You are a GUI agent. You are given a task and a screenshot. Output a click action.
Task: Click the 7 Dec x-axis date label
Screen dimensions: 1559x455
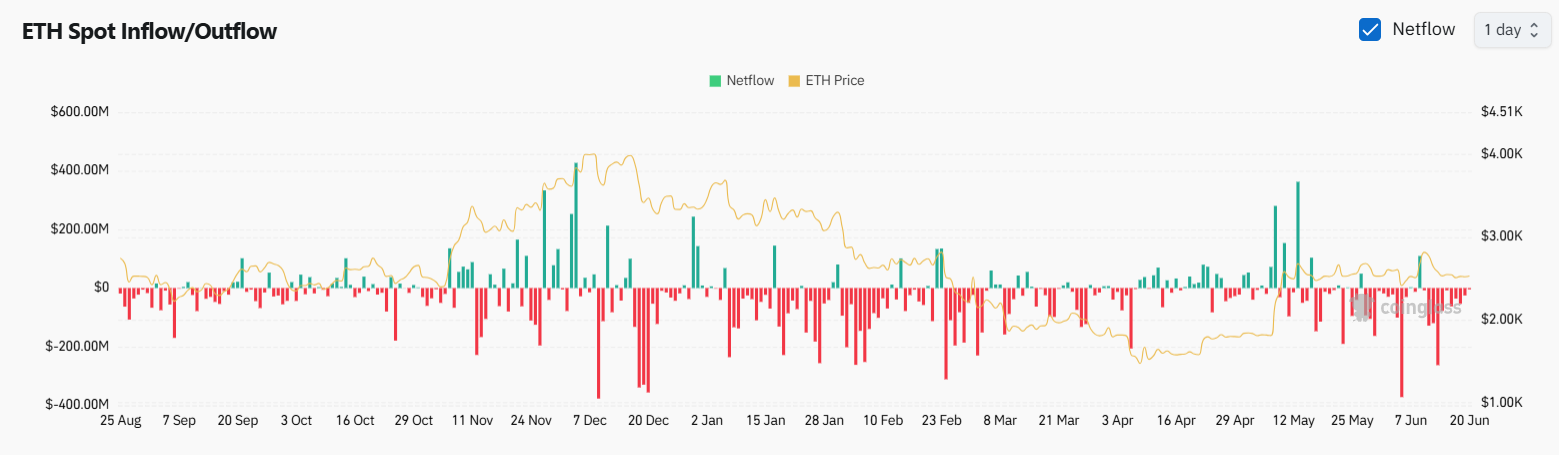click(x=590, y=421)
